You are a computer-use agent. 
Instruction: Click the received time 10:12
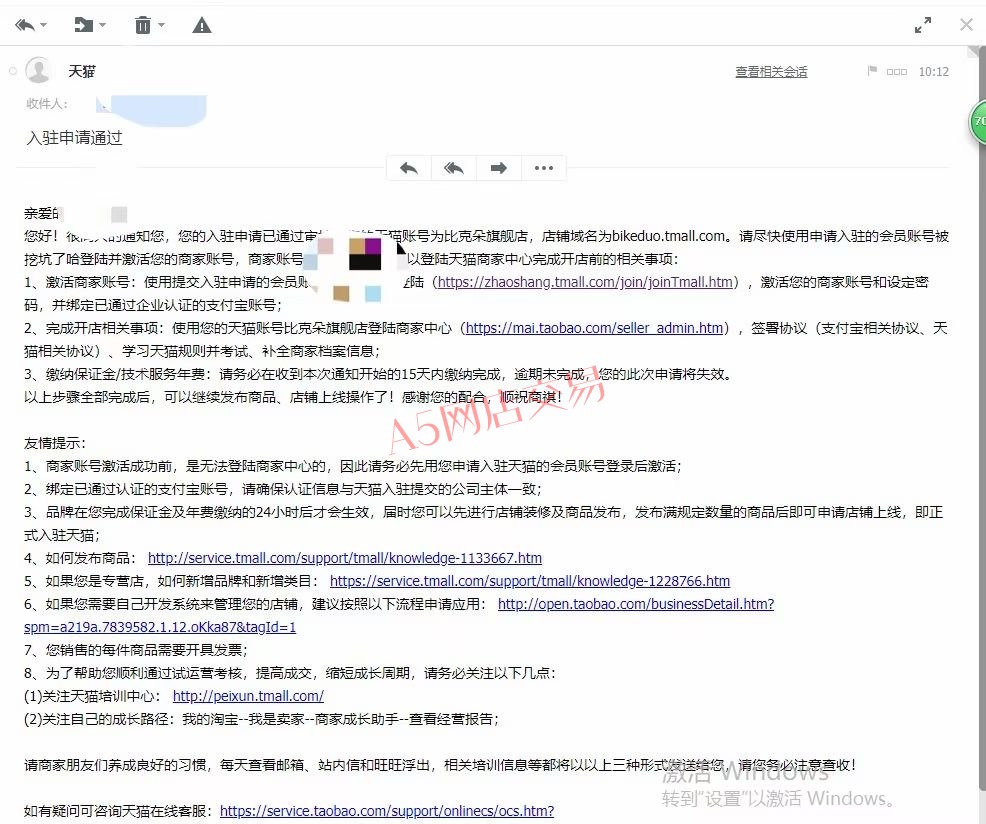coord(933,72)
